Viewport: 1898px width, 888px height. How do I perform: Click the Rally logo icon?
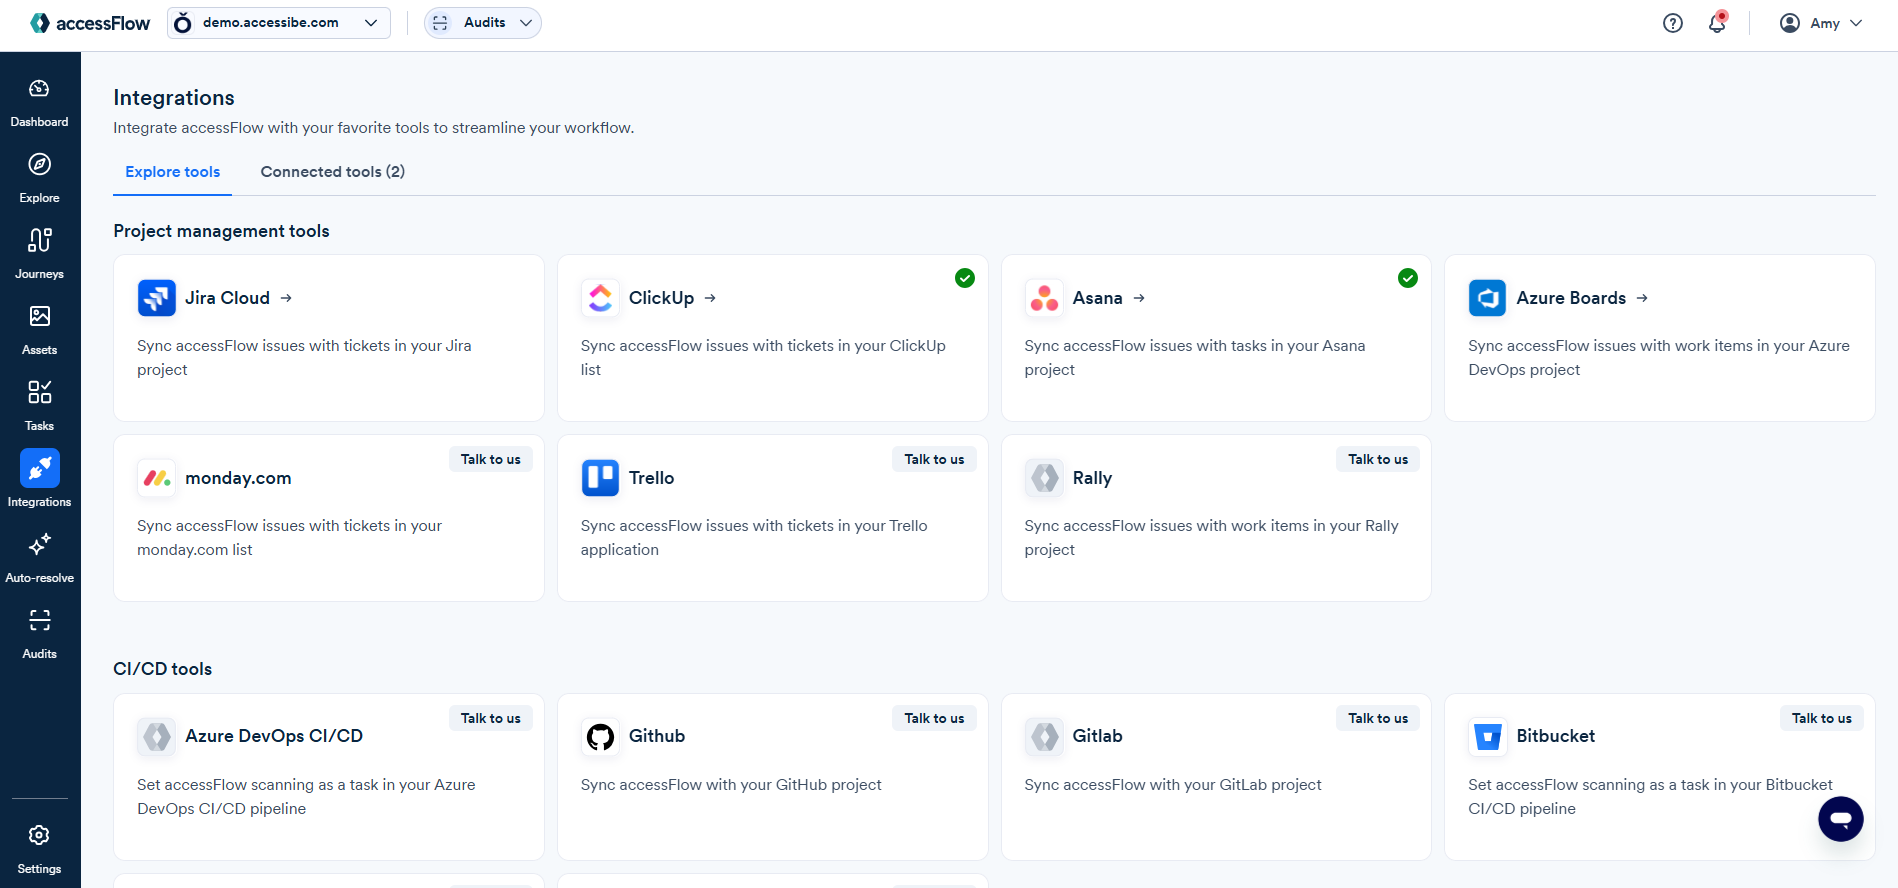click(1044, 478)
